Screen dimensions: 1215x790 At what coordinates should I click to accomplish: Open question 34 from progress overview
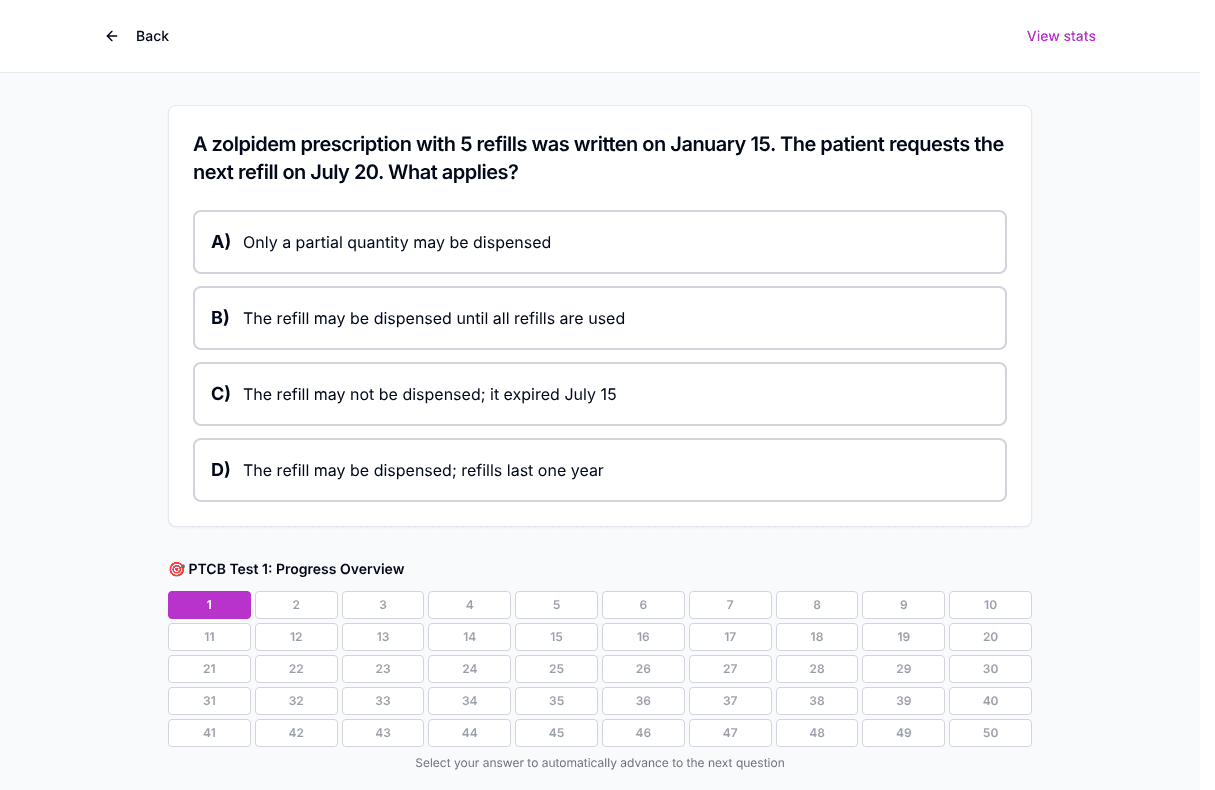click(470, 701)
